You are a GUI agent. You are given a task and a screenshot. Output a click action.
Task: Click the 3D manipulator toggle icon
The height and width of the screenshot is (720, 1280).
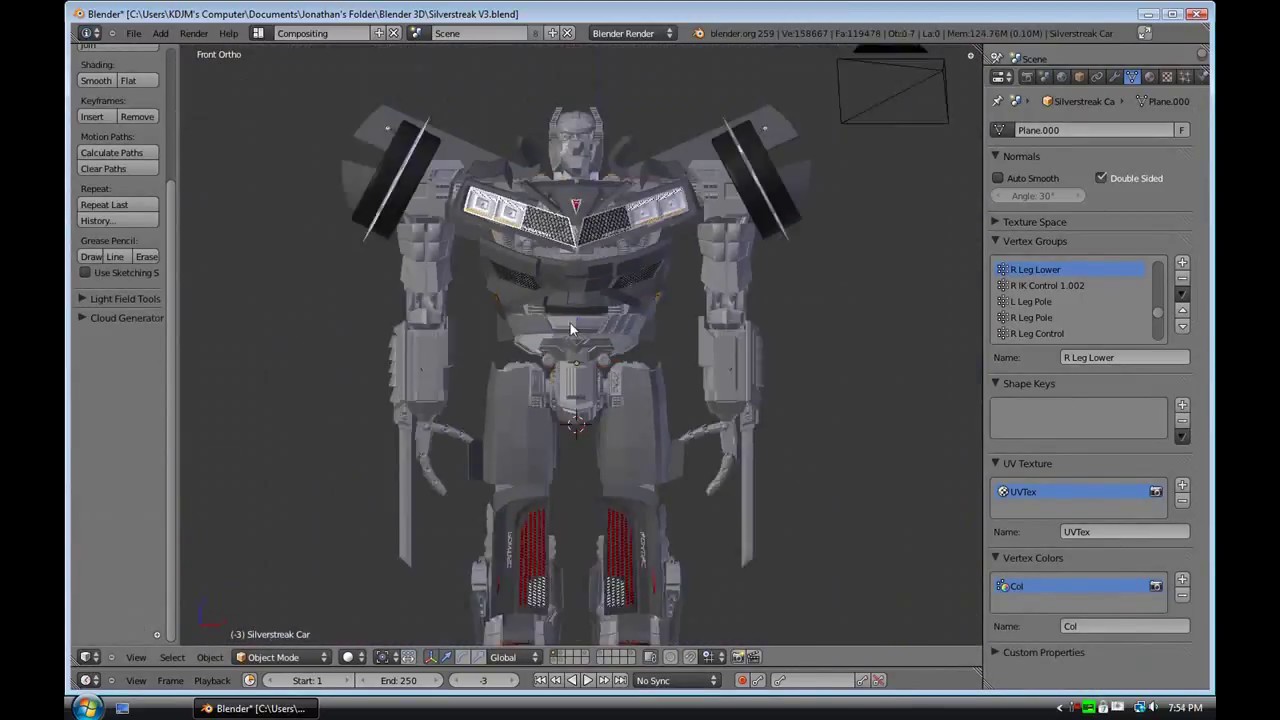[430, 657]
